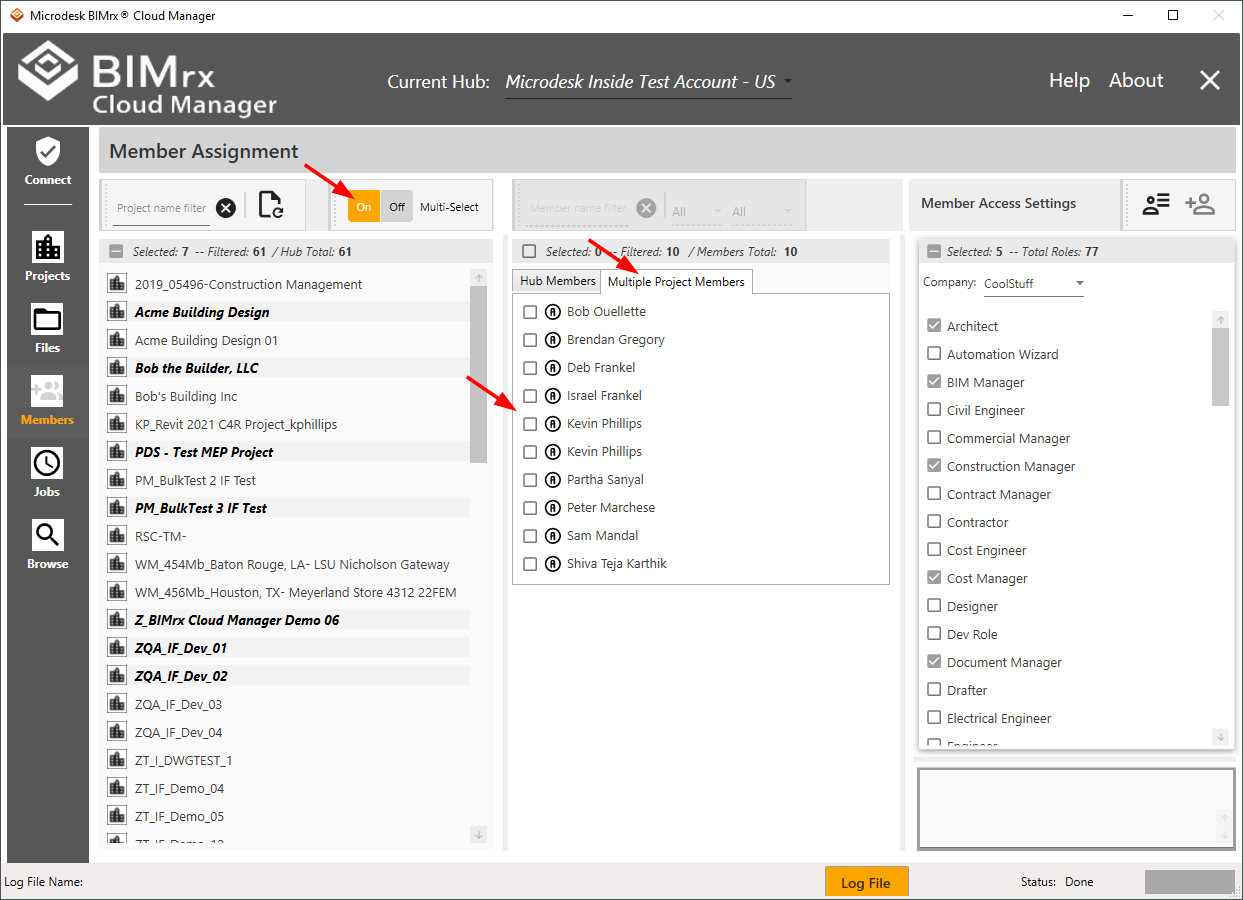Click building icon beside ZT_I_DWGTEST_1
The height and width of the screenshot is (900, 1243).
click(116, 760)
